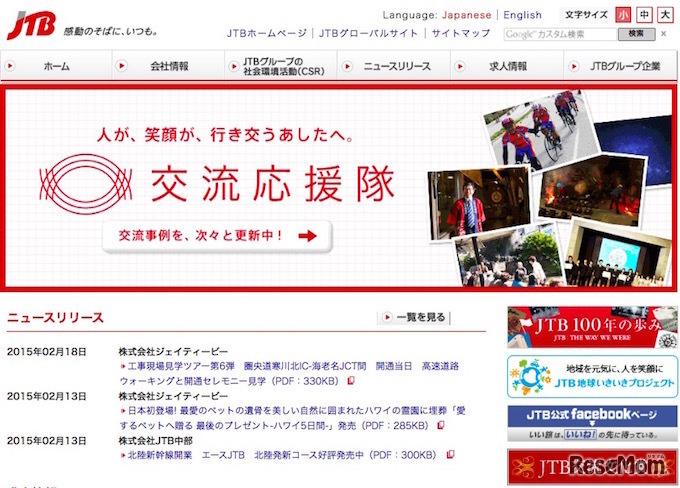Click tagline 感動のそばに、いつも。
The height and width of the screenshot is (488, 680).
(111, 31)
